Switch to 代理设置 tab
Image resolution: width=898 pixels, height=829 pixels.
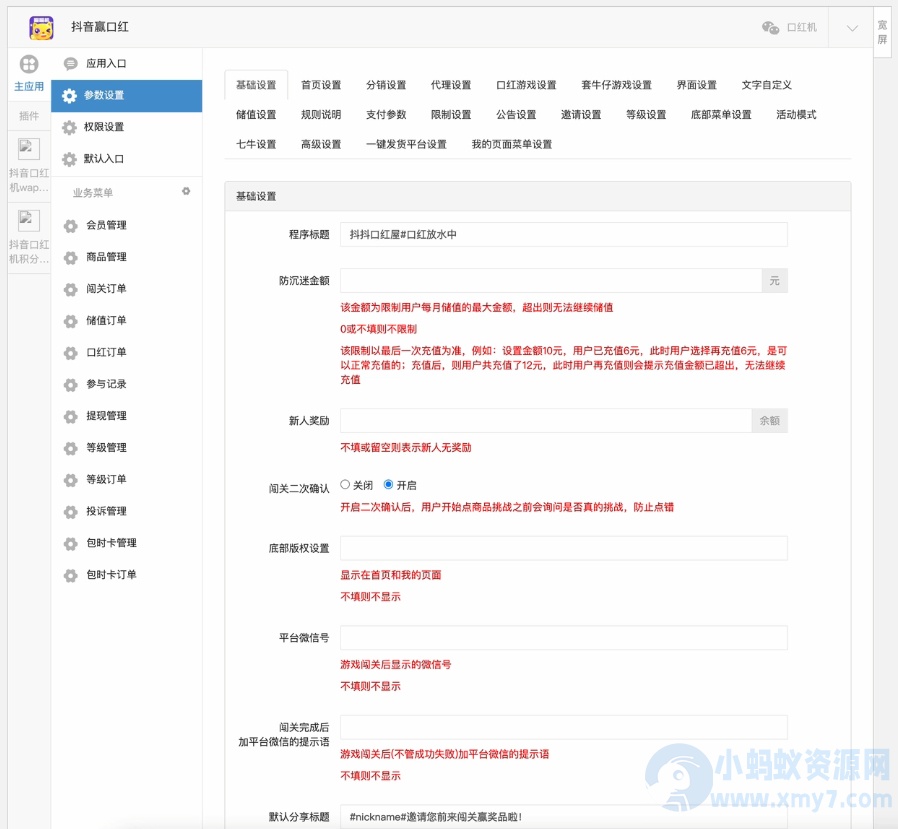click(x=451, y=85)
